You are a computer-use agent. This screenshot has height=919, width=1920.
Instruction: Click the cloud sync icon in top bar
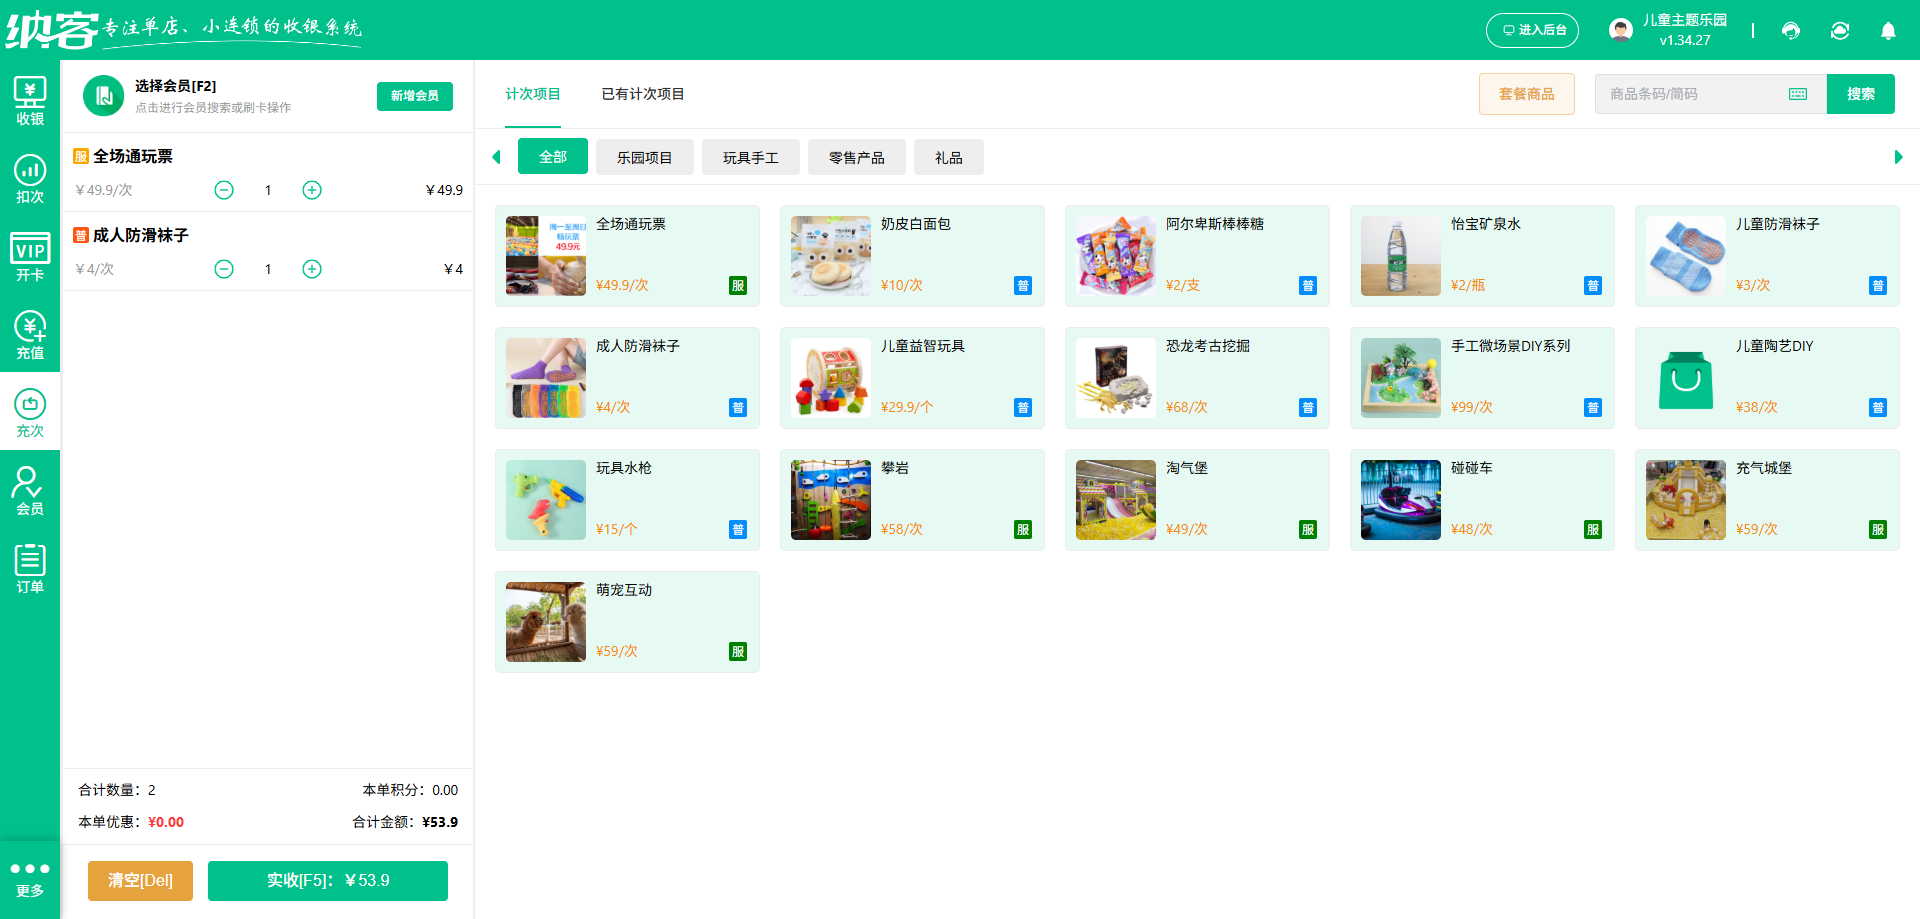[x=1840, y=31]
